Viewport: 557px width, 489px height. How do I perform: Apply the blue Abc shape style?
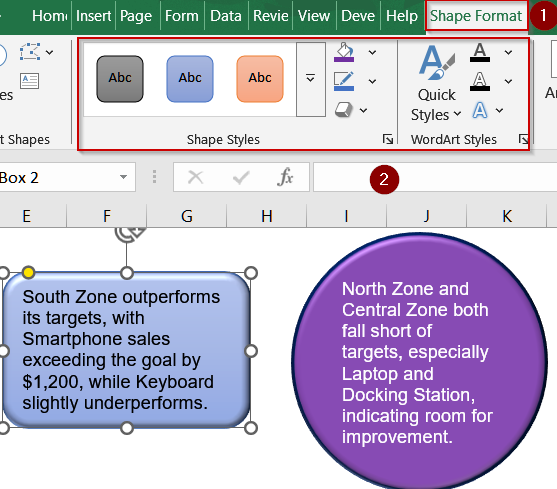point(190,79)
